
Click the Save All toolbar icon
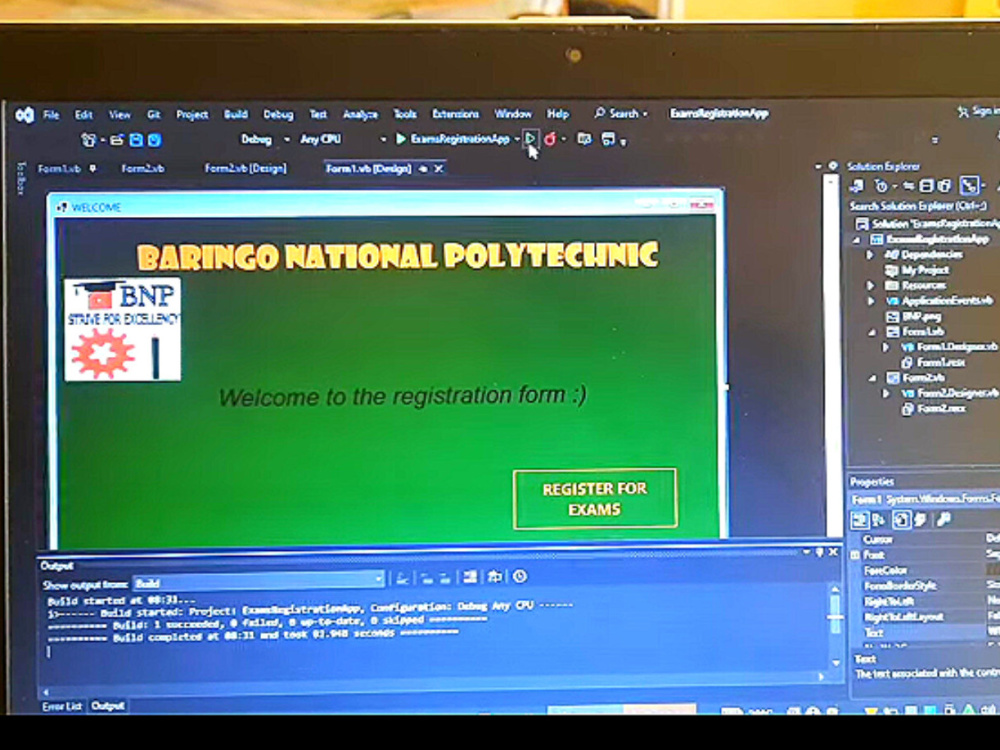point(154,140)
